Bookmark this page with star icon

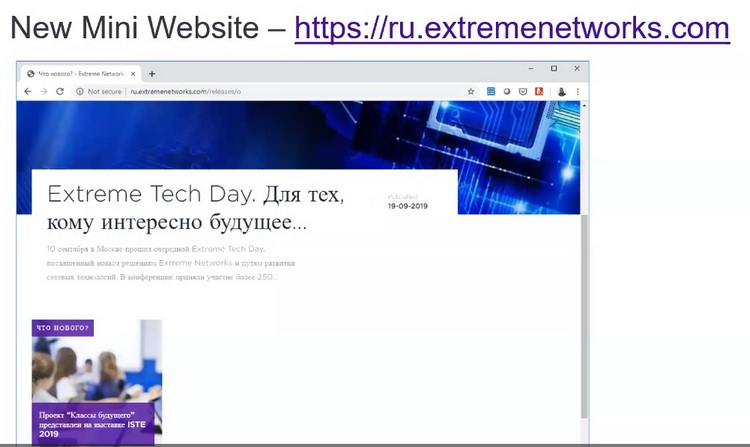[471, 91]
